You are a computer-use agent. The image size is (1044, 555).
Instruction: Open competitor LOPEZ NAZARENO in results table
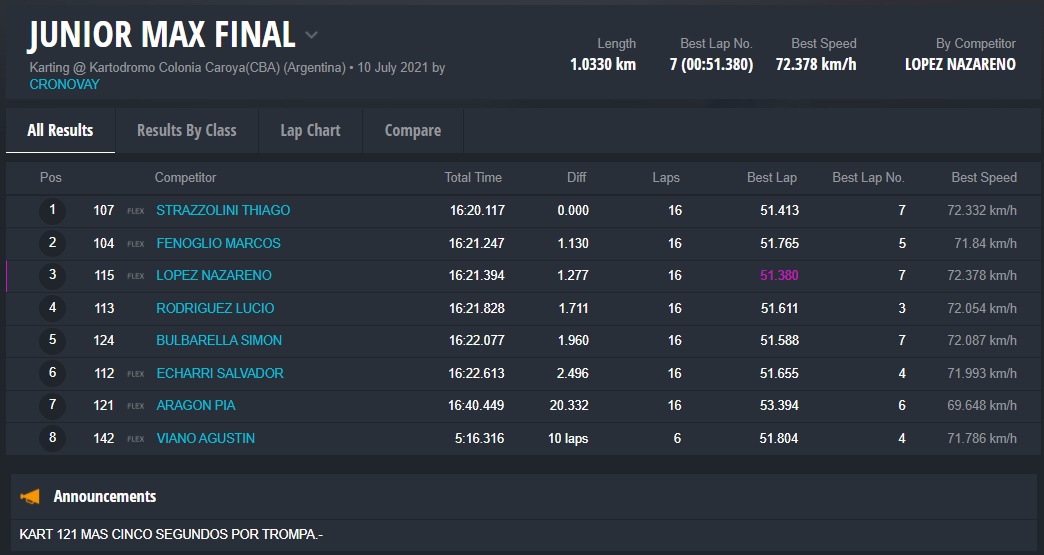tap(214, 276)
